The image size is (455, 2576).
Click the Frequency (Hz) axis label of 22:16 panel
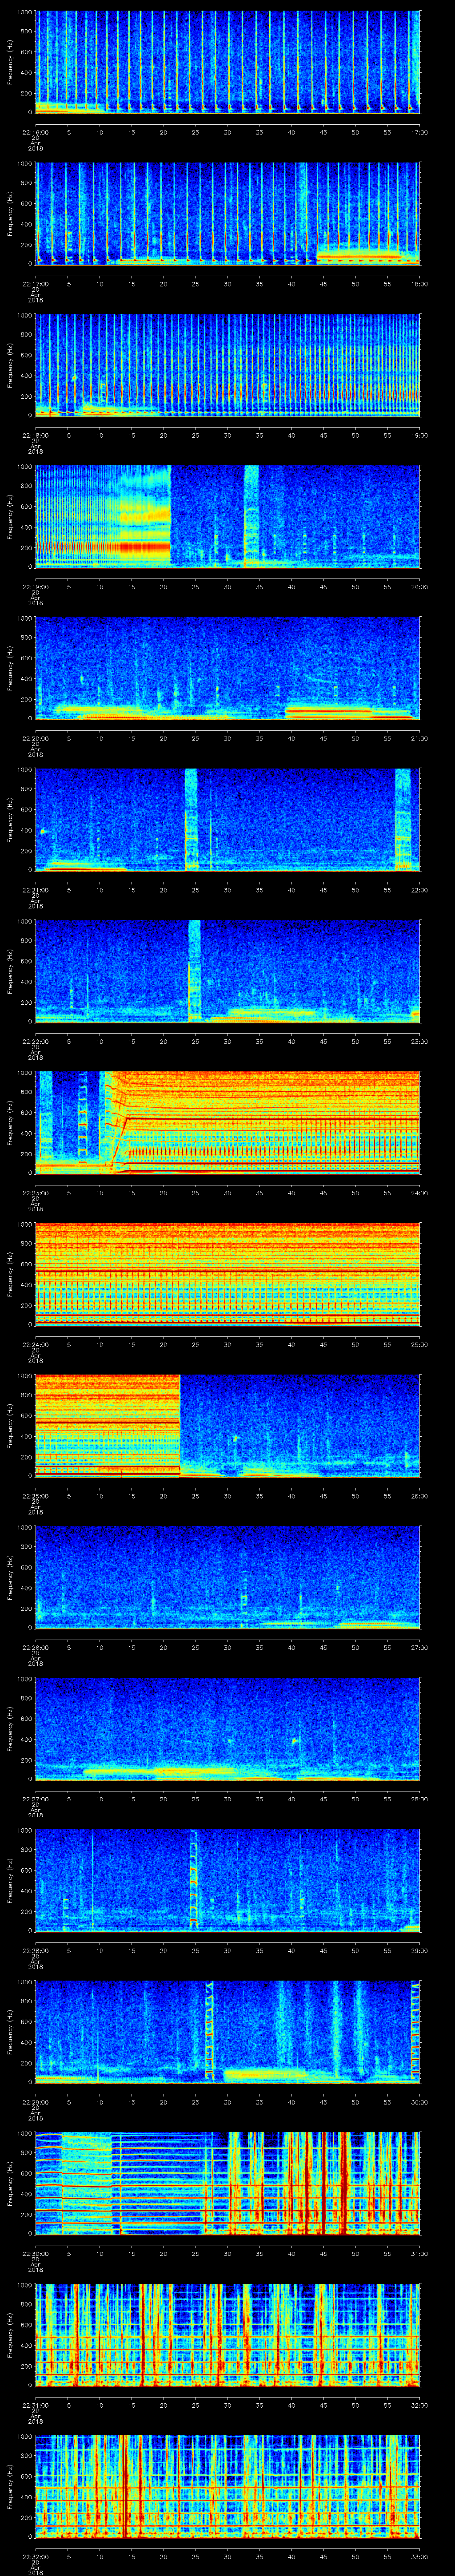click(10, 62)
